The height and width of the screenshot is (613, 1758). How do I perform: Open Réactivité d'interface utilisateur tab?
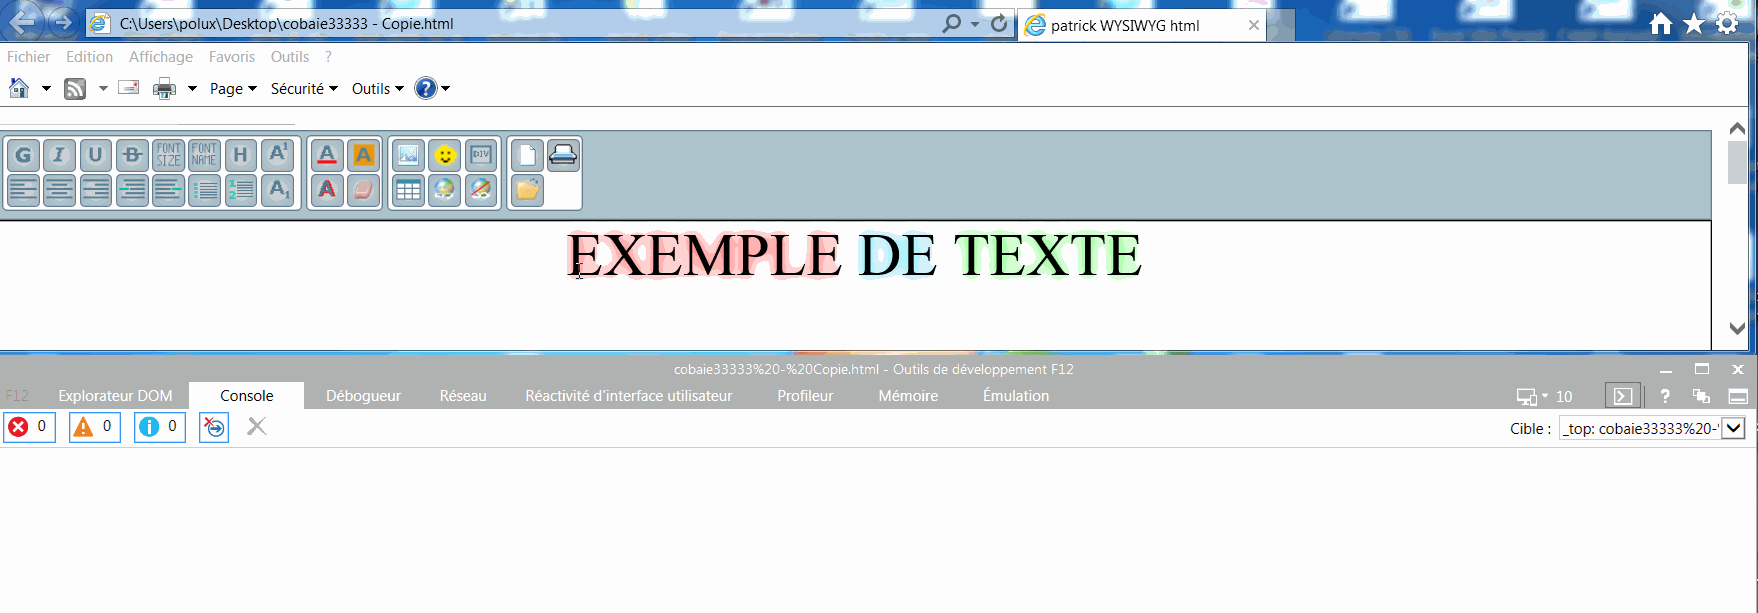[x=629, y=396]
